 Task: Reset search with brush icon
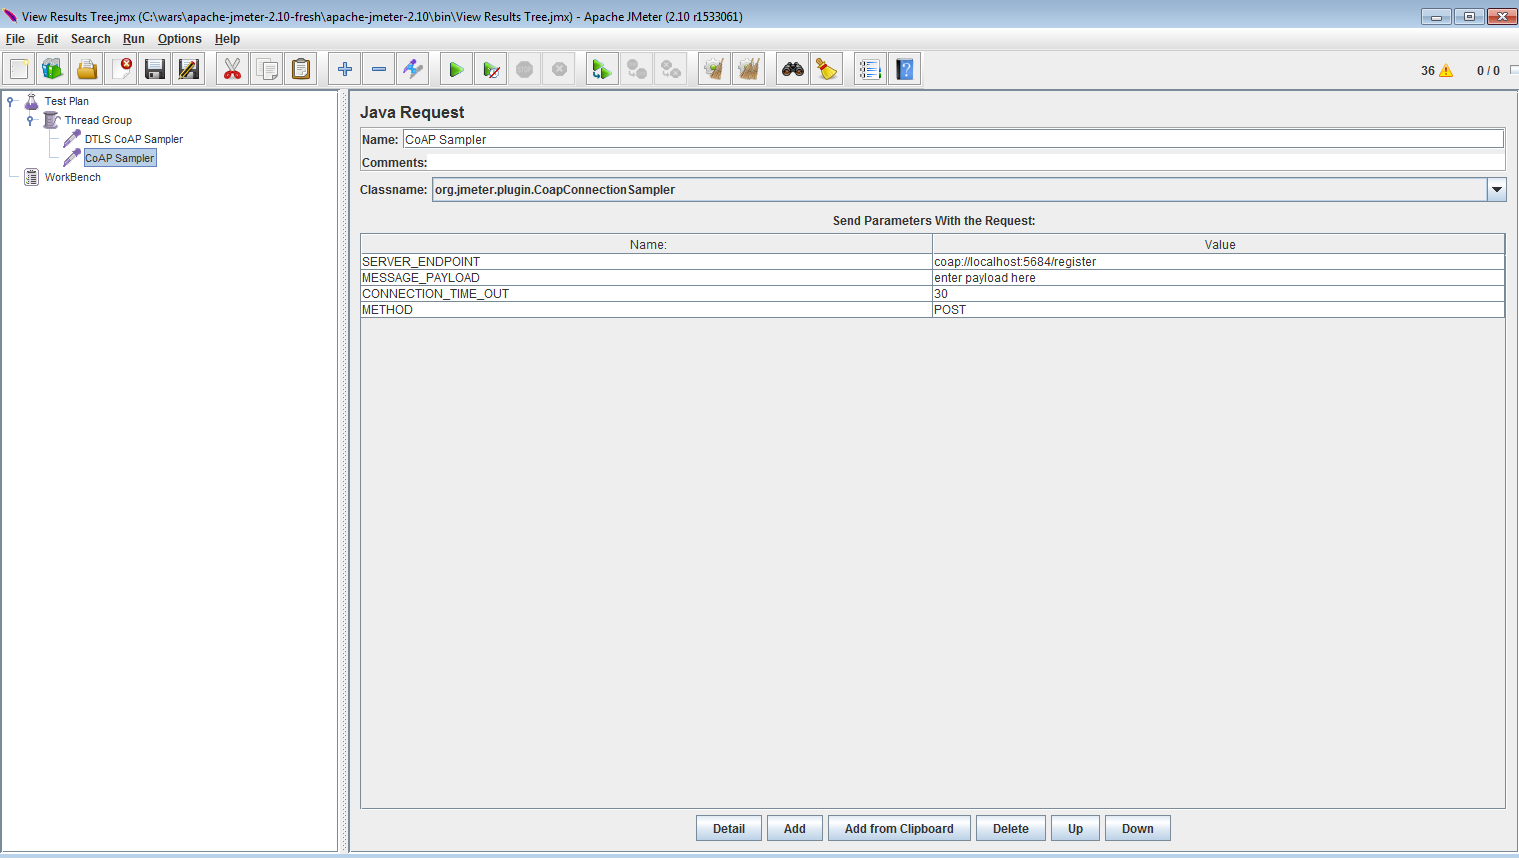point(827,69)
